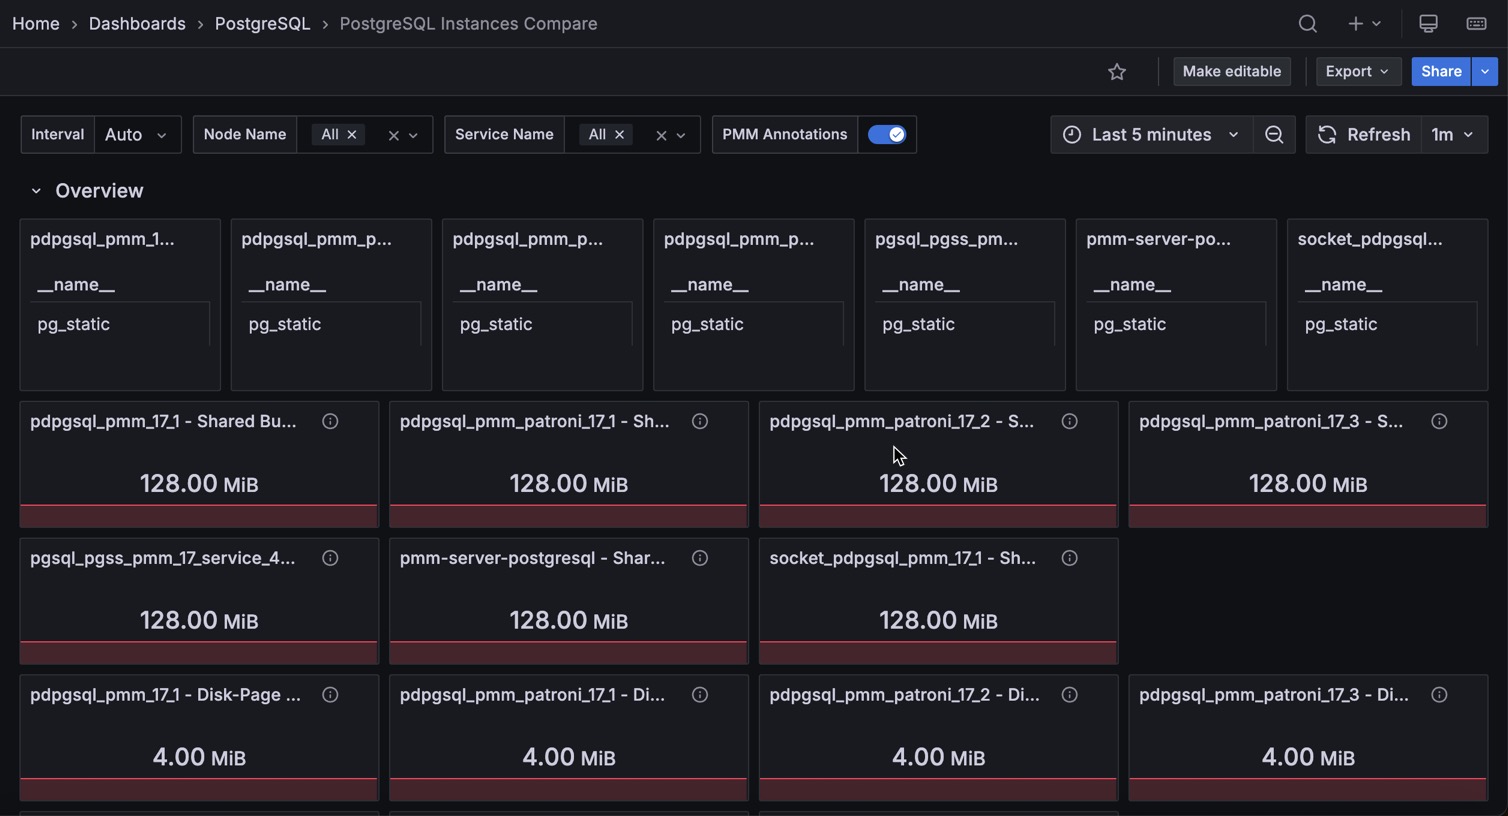This screenshot has height=816, width=1508.
Task: Click info icon on pmm-server-postgresql panel
Action: [700, 558]
